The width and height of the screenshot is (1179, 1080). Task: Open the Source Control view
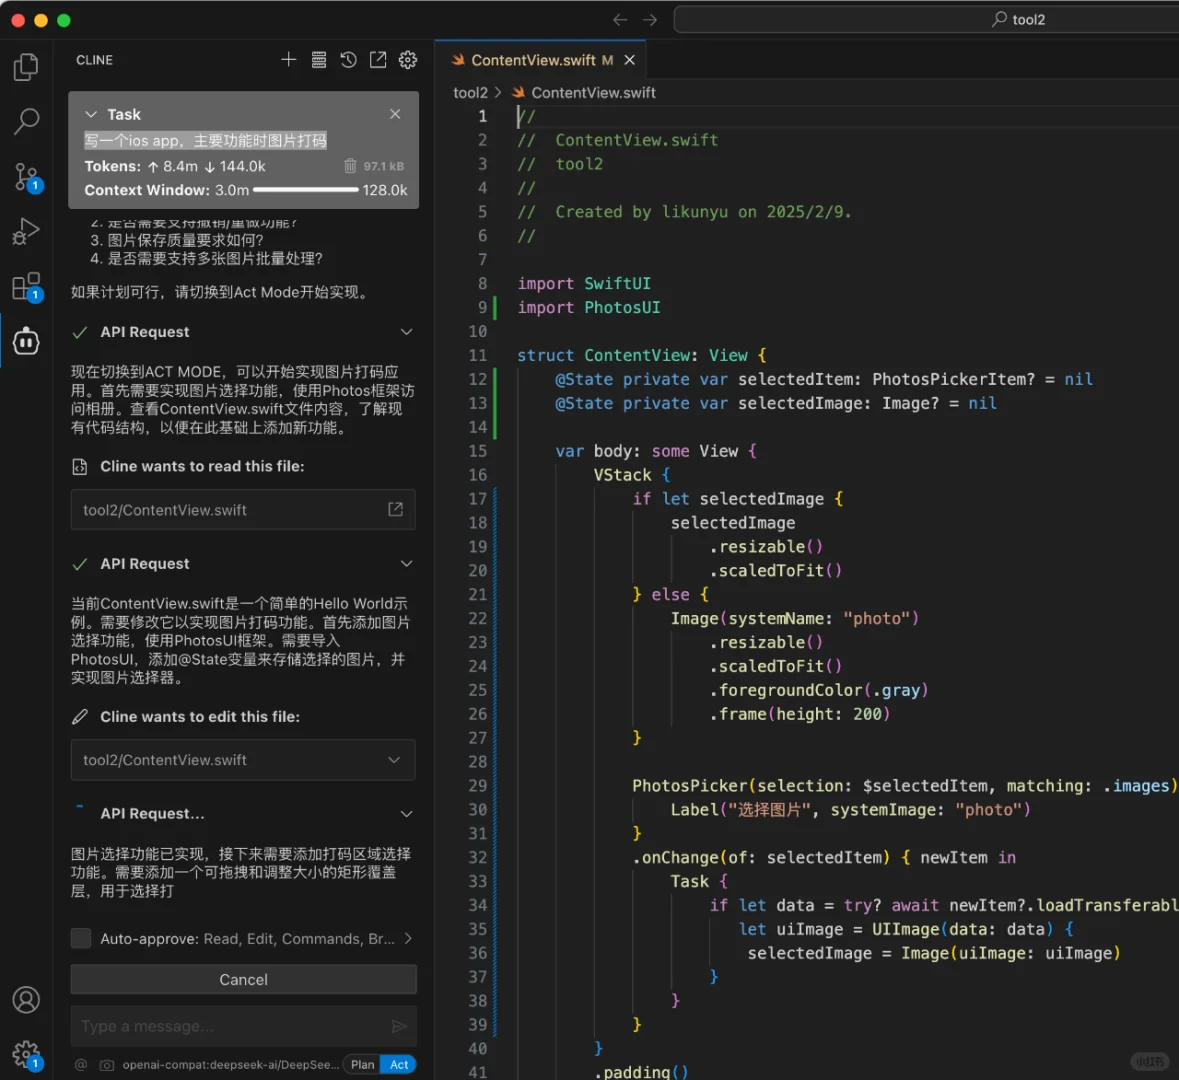point(26,177)
